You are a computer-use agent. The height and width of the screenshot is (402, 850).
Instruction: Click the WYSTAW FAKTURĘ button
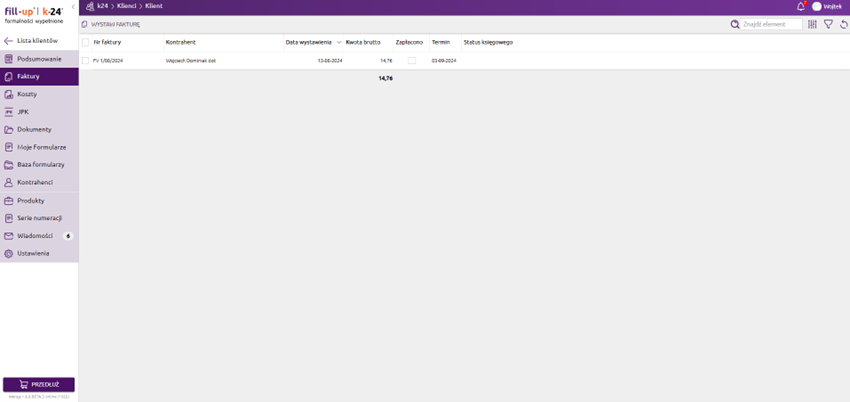[111, 24]
